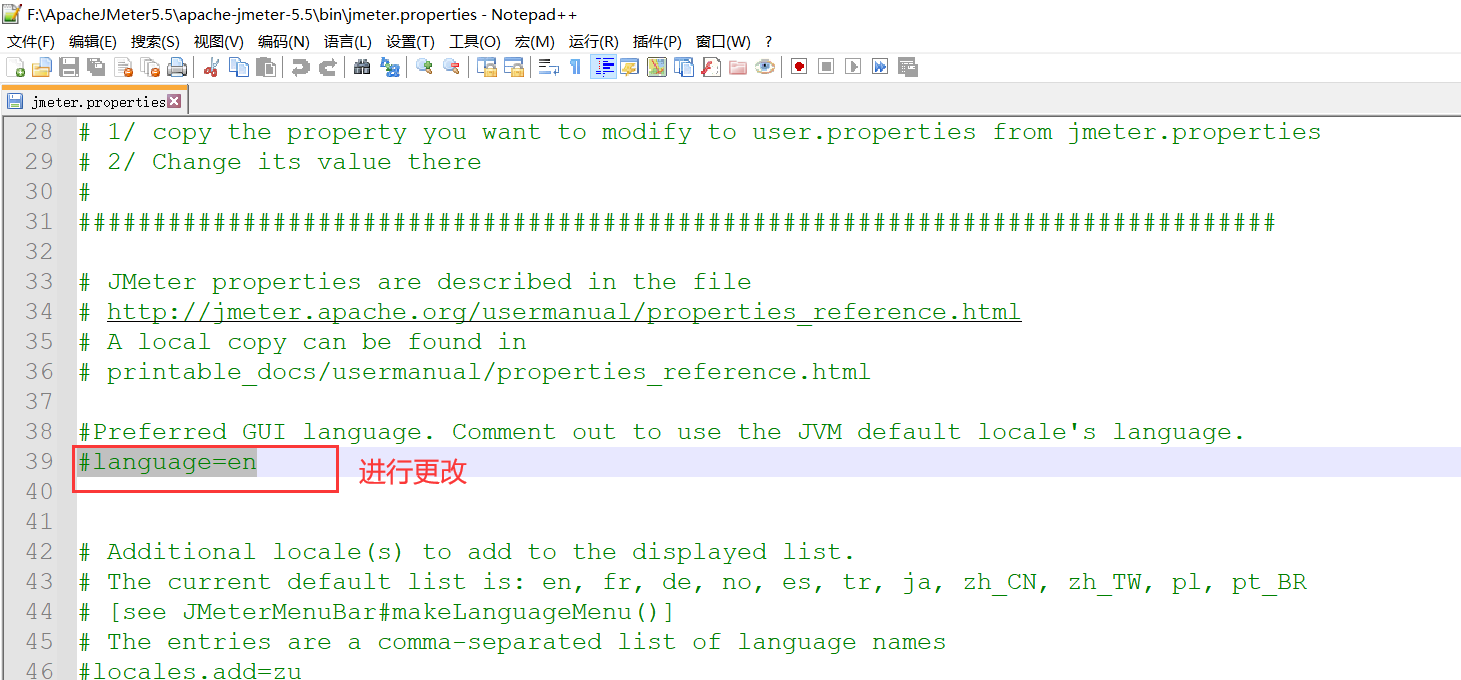Click the Copy toolbar icon
This screenshot has width=1461, height=680.
tap(239, 67)
